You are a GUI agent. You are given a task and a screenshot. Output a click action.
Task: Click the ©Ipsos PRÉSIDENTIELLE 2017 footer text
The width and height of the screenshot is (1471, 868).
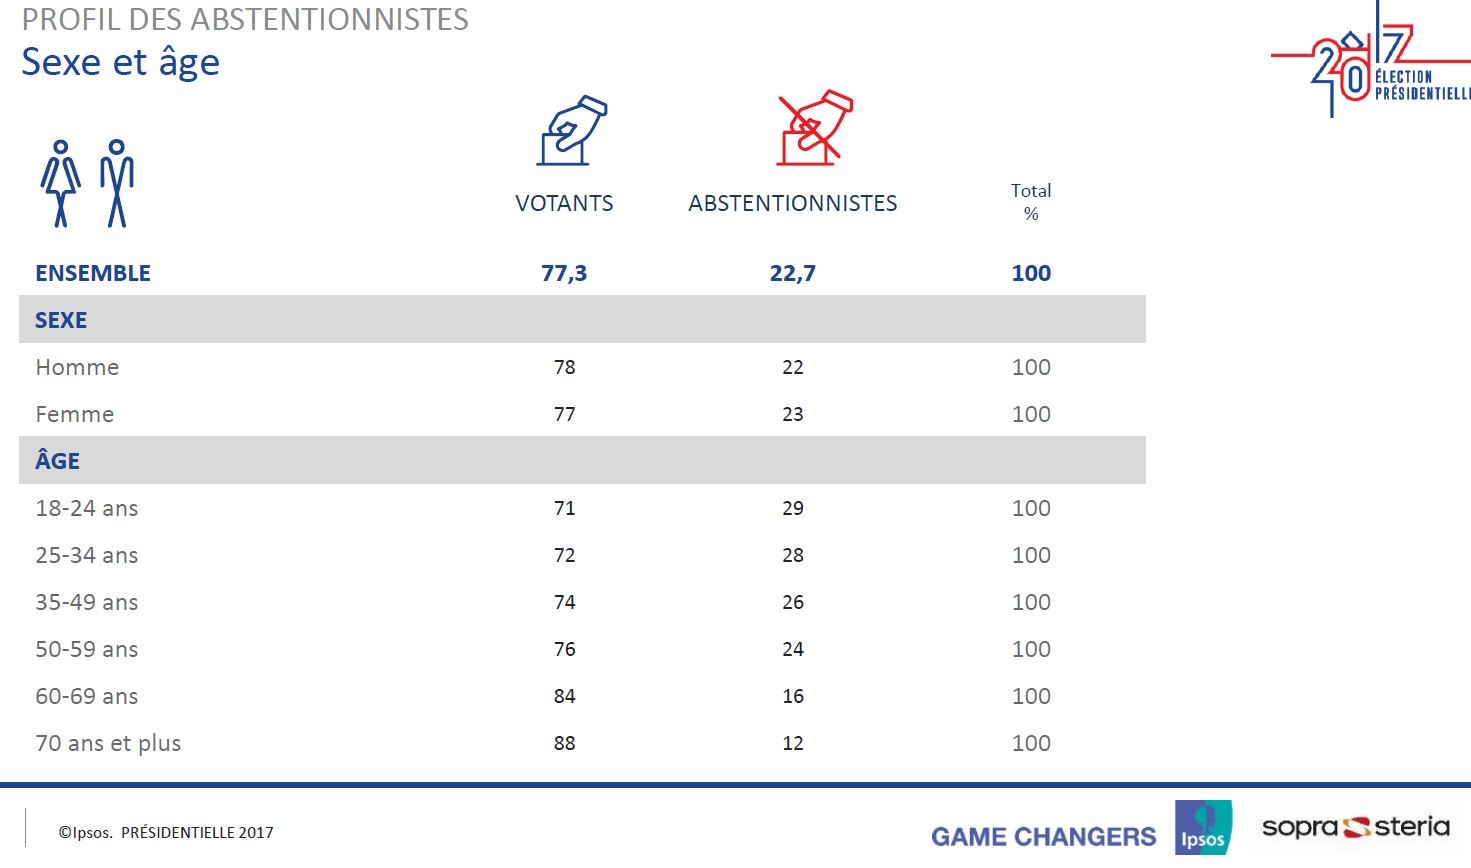[x=166, y=832]
